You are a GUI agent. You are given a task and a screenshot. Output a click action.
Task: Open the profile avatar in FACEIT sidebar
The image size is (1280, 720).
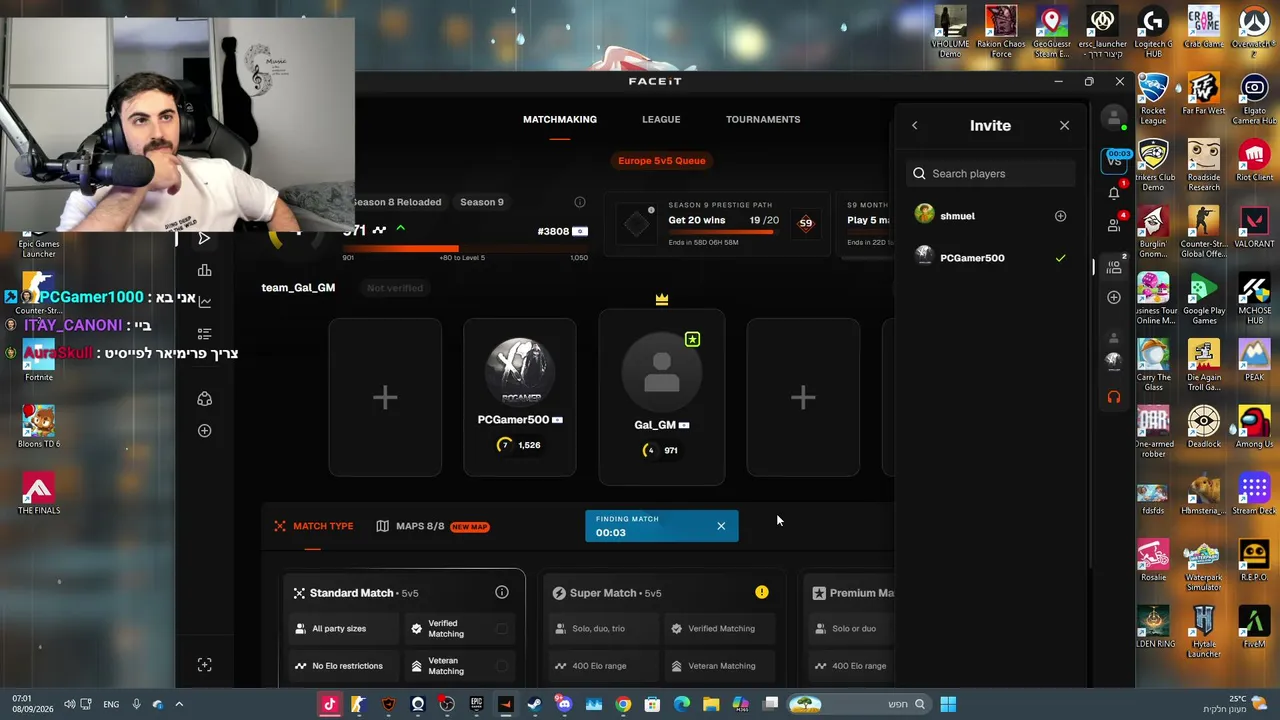(1114, 118)
